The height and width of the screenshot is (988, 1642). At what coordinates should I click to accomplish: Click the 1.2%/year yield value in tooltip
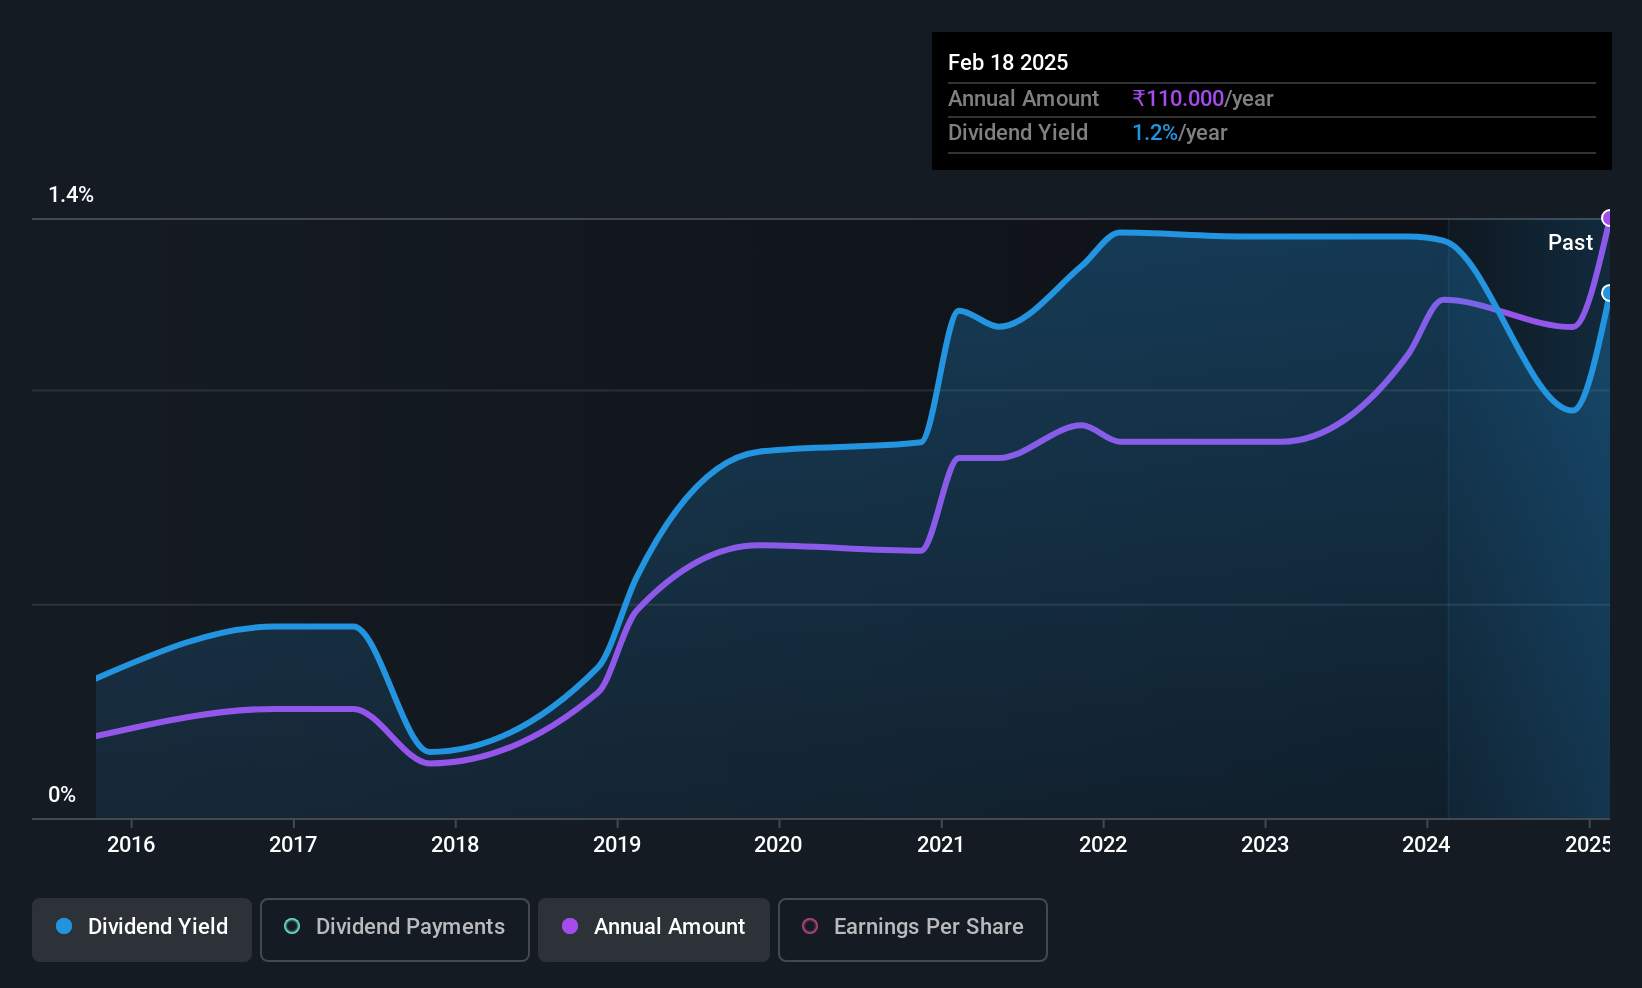pyautogui.click(x=1180, y=132)
